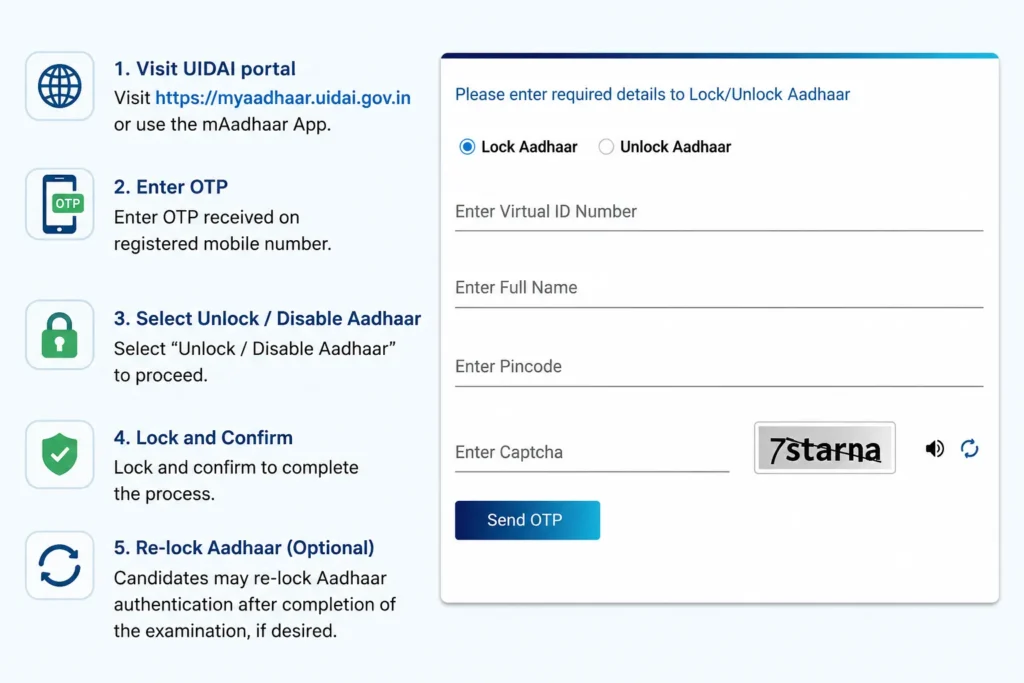Play the captcha audio speaker icon
This screenshot has width=1024, height=683.
(935, 449)
